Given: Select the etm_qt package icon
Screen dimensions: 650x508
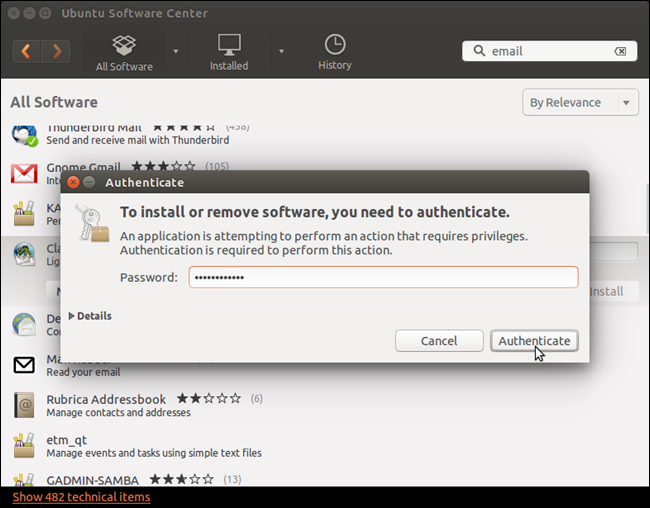Looking at the screenshot, I should coord(24,445).
